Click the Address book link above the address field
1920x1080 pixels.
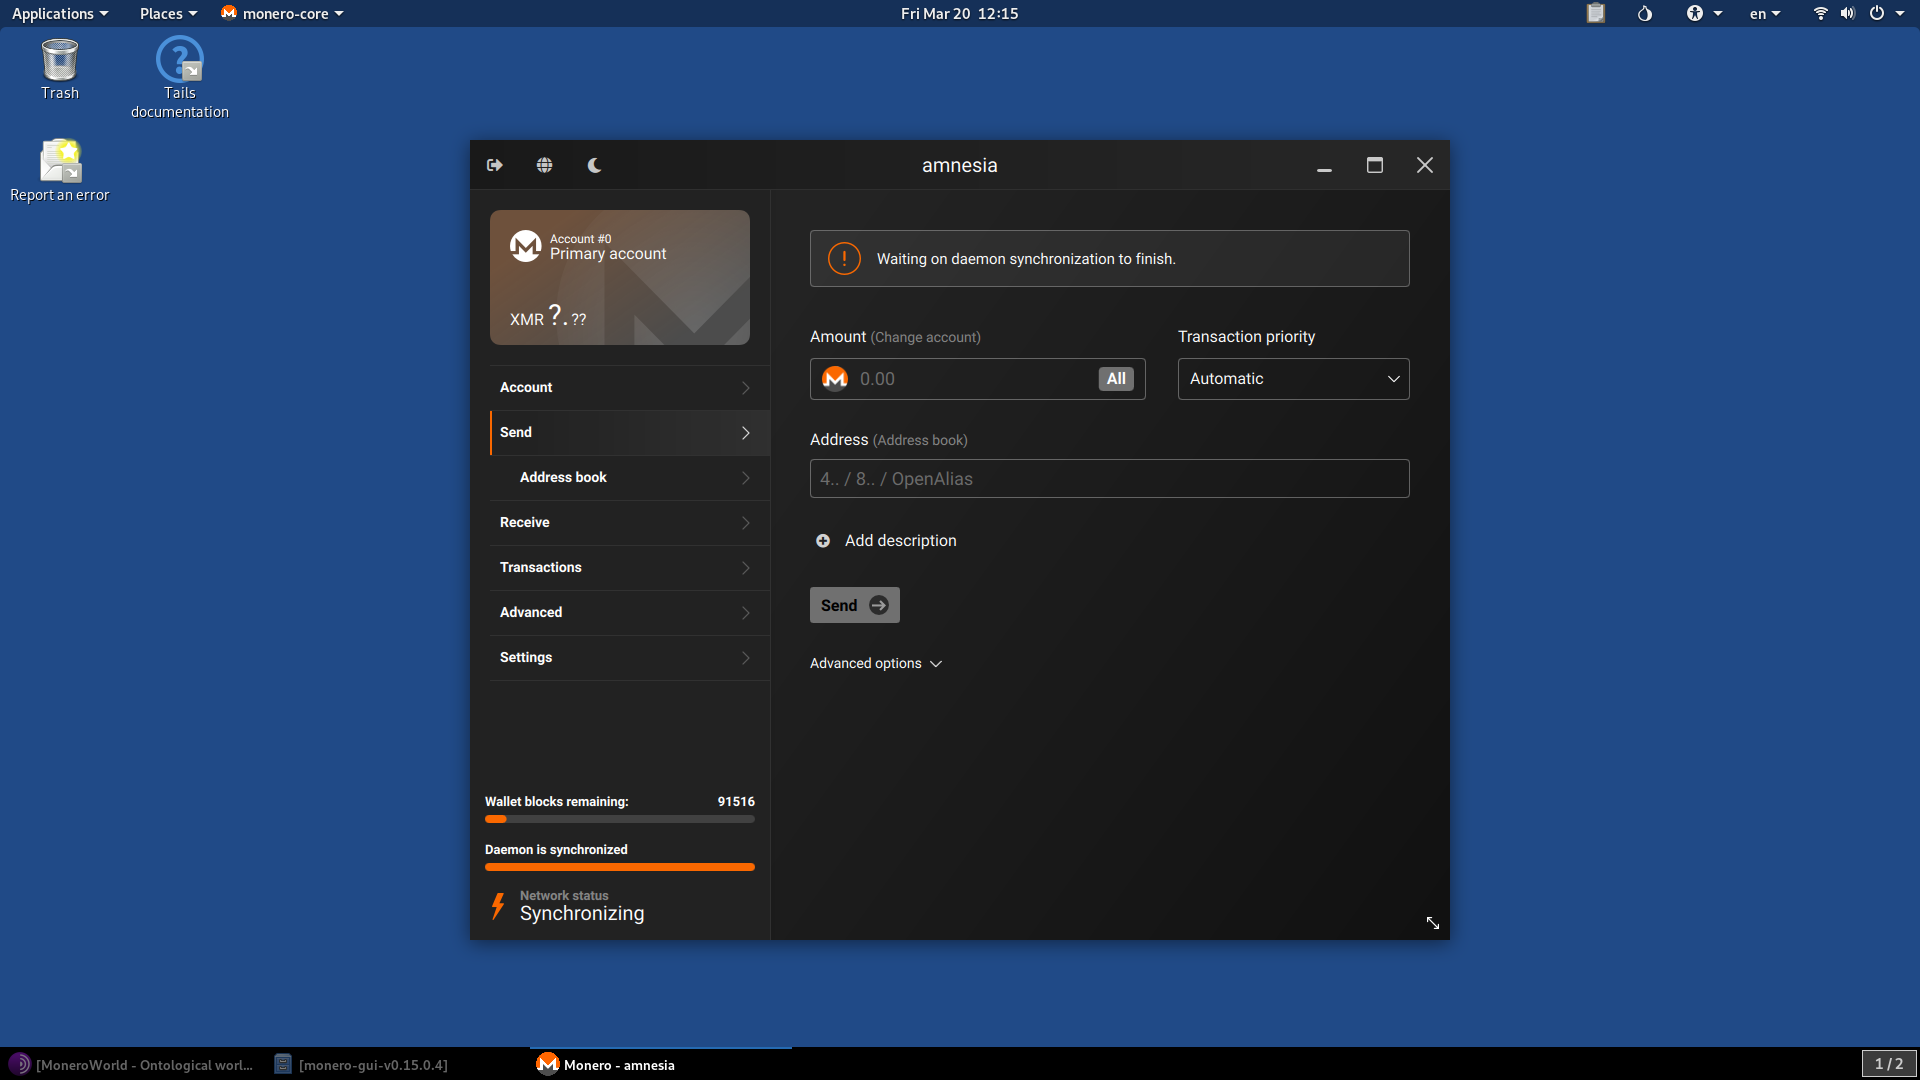coord(920,440)
